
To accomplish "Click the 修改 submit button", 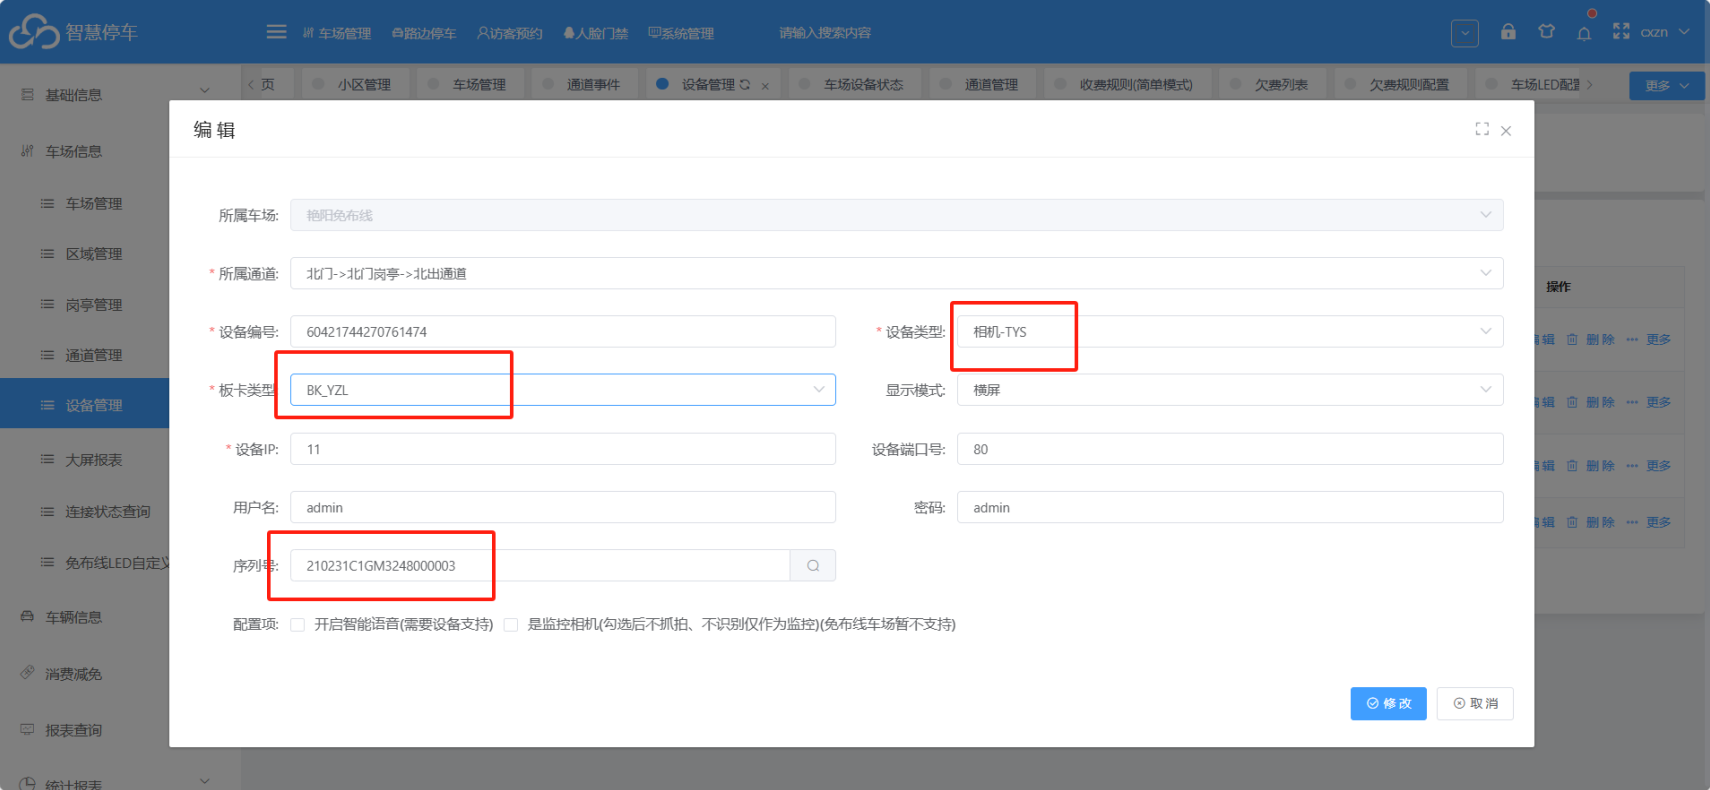I will pyautogui.click(x=1388, y=704).
